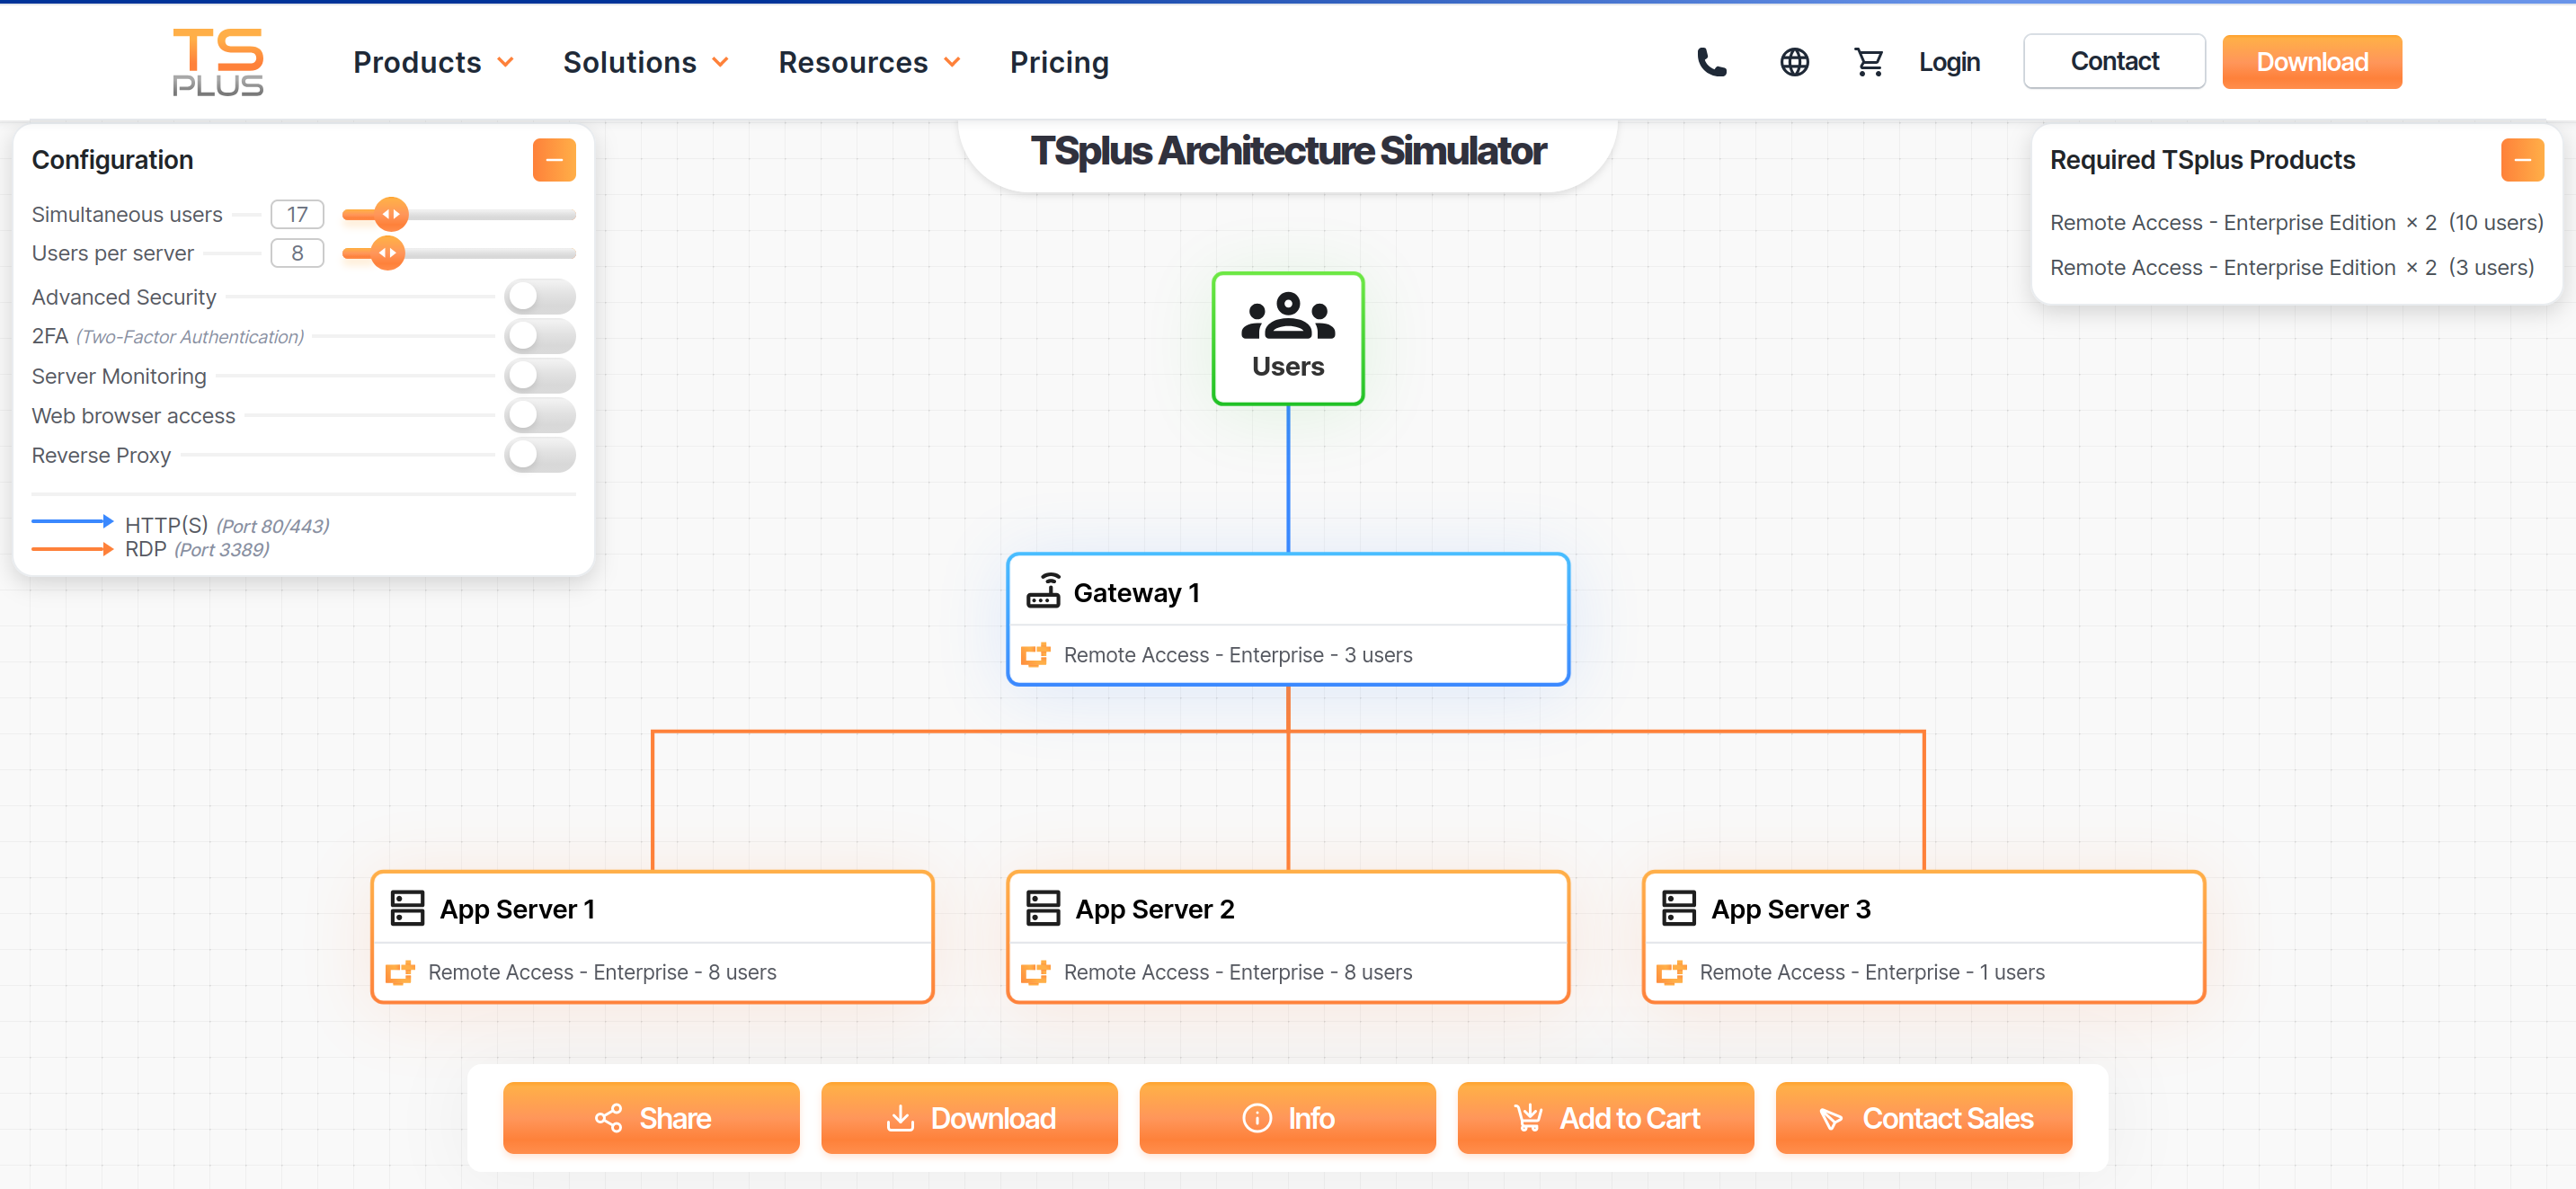
Task: Click the Enterprise Edition (10 users) line
Action: point(2296,222)
